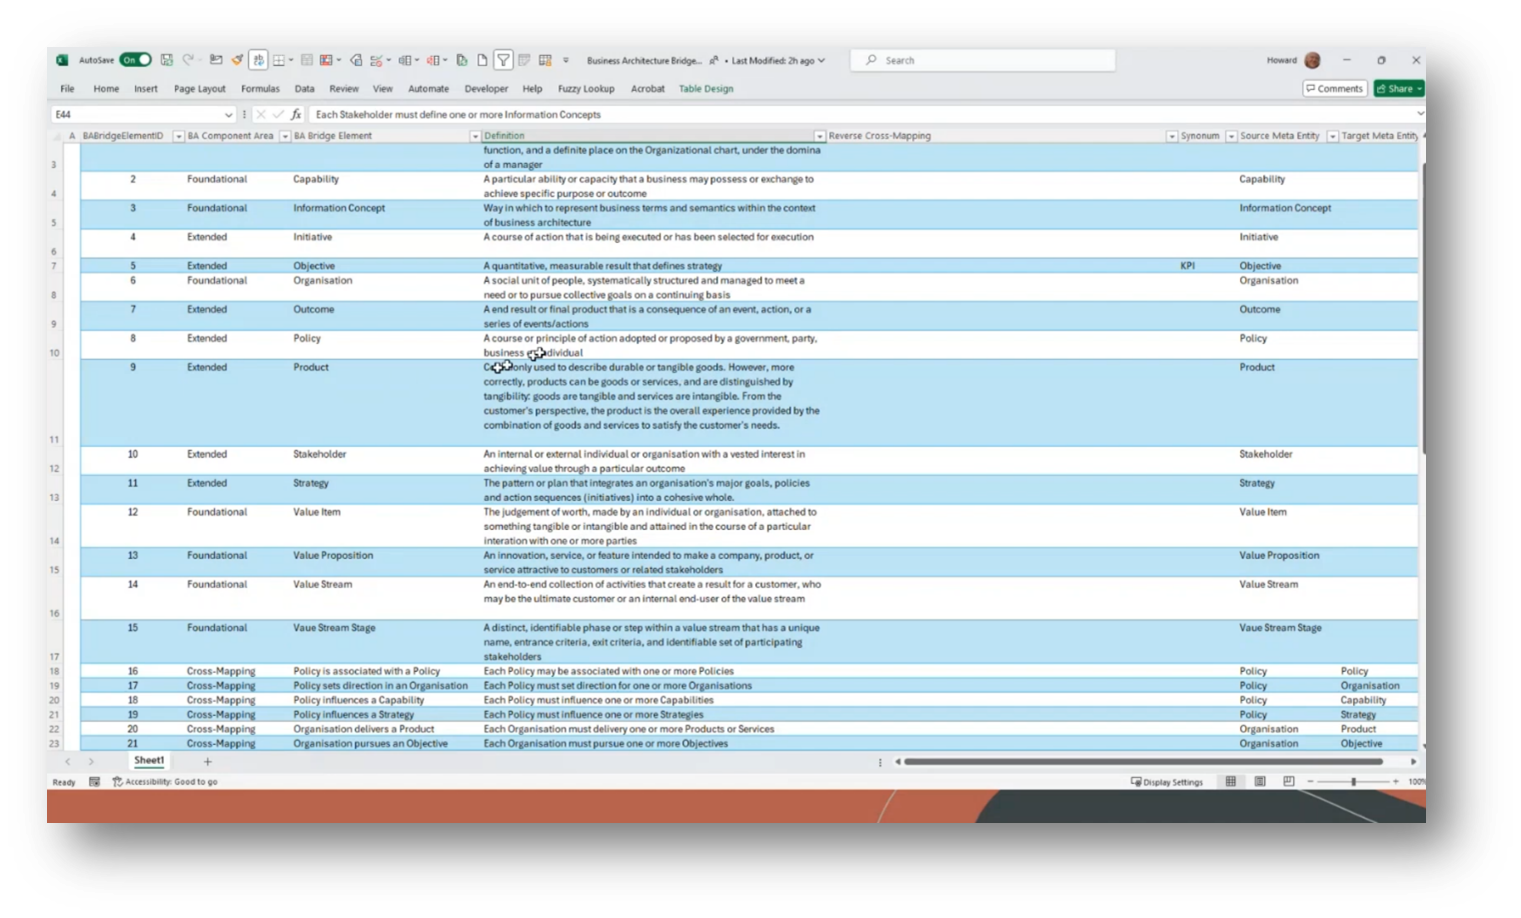Click the green Share button

pos(1398,88)
